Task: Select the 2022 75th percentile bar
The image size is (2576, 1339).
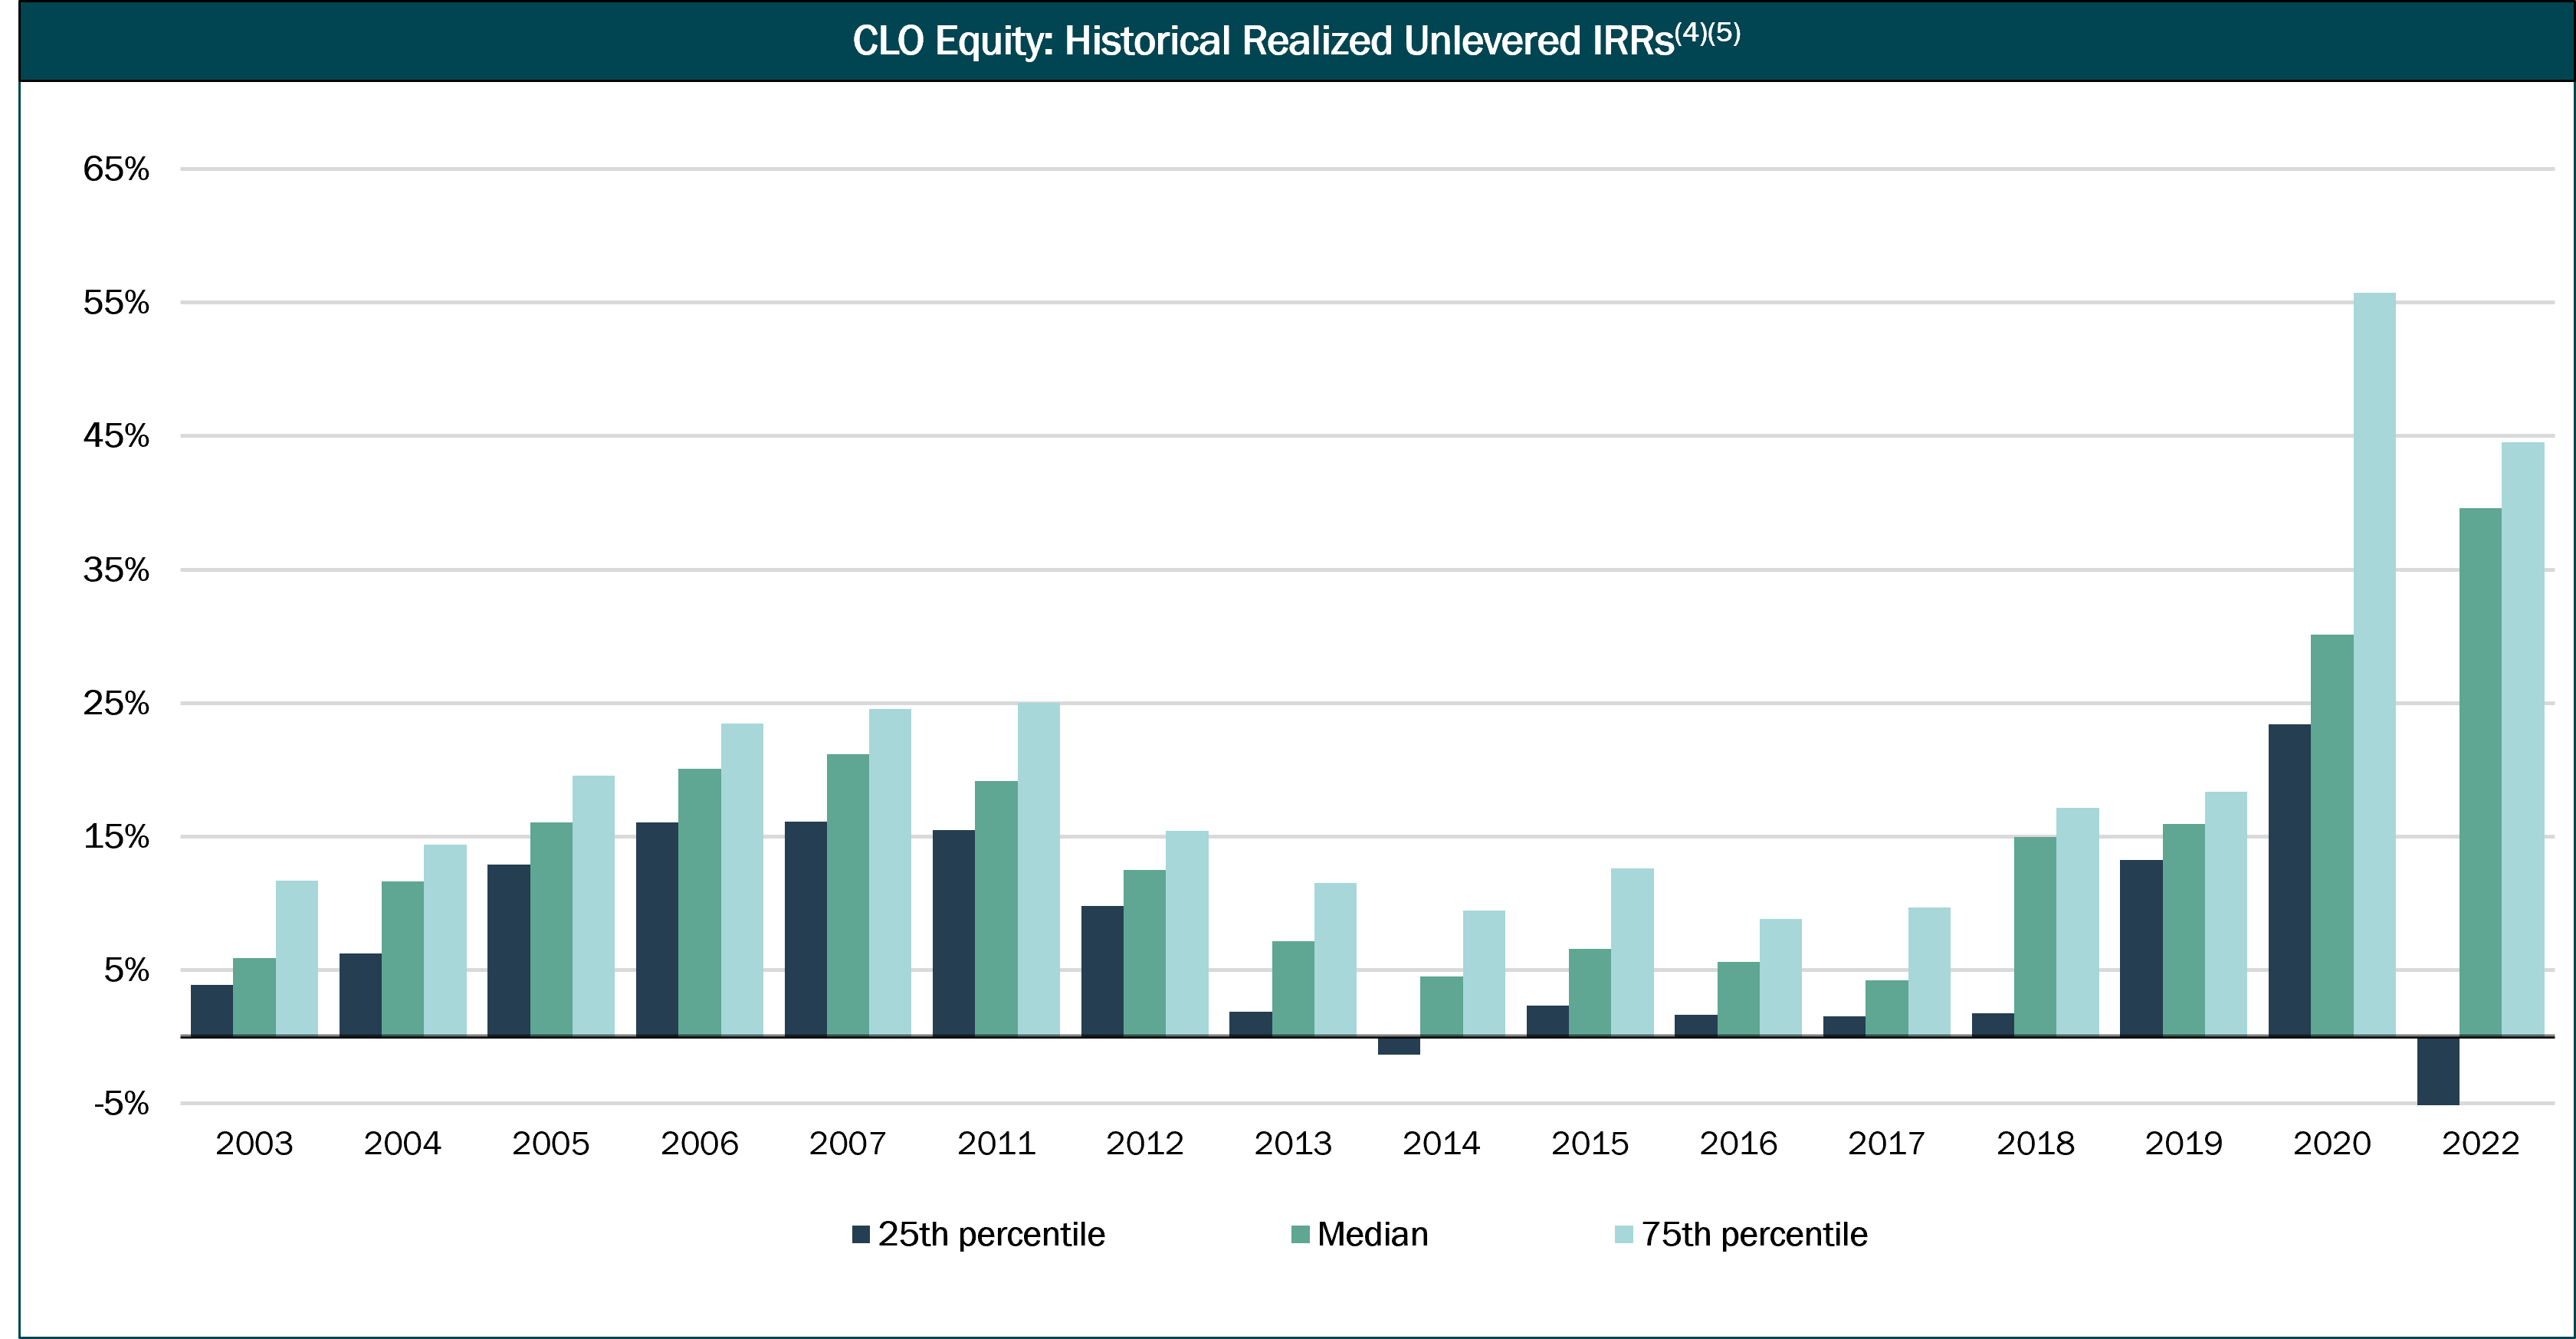Action: pos(2523,739)
